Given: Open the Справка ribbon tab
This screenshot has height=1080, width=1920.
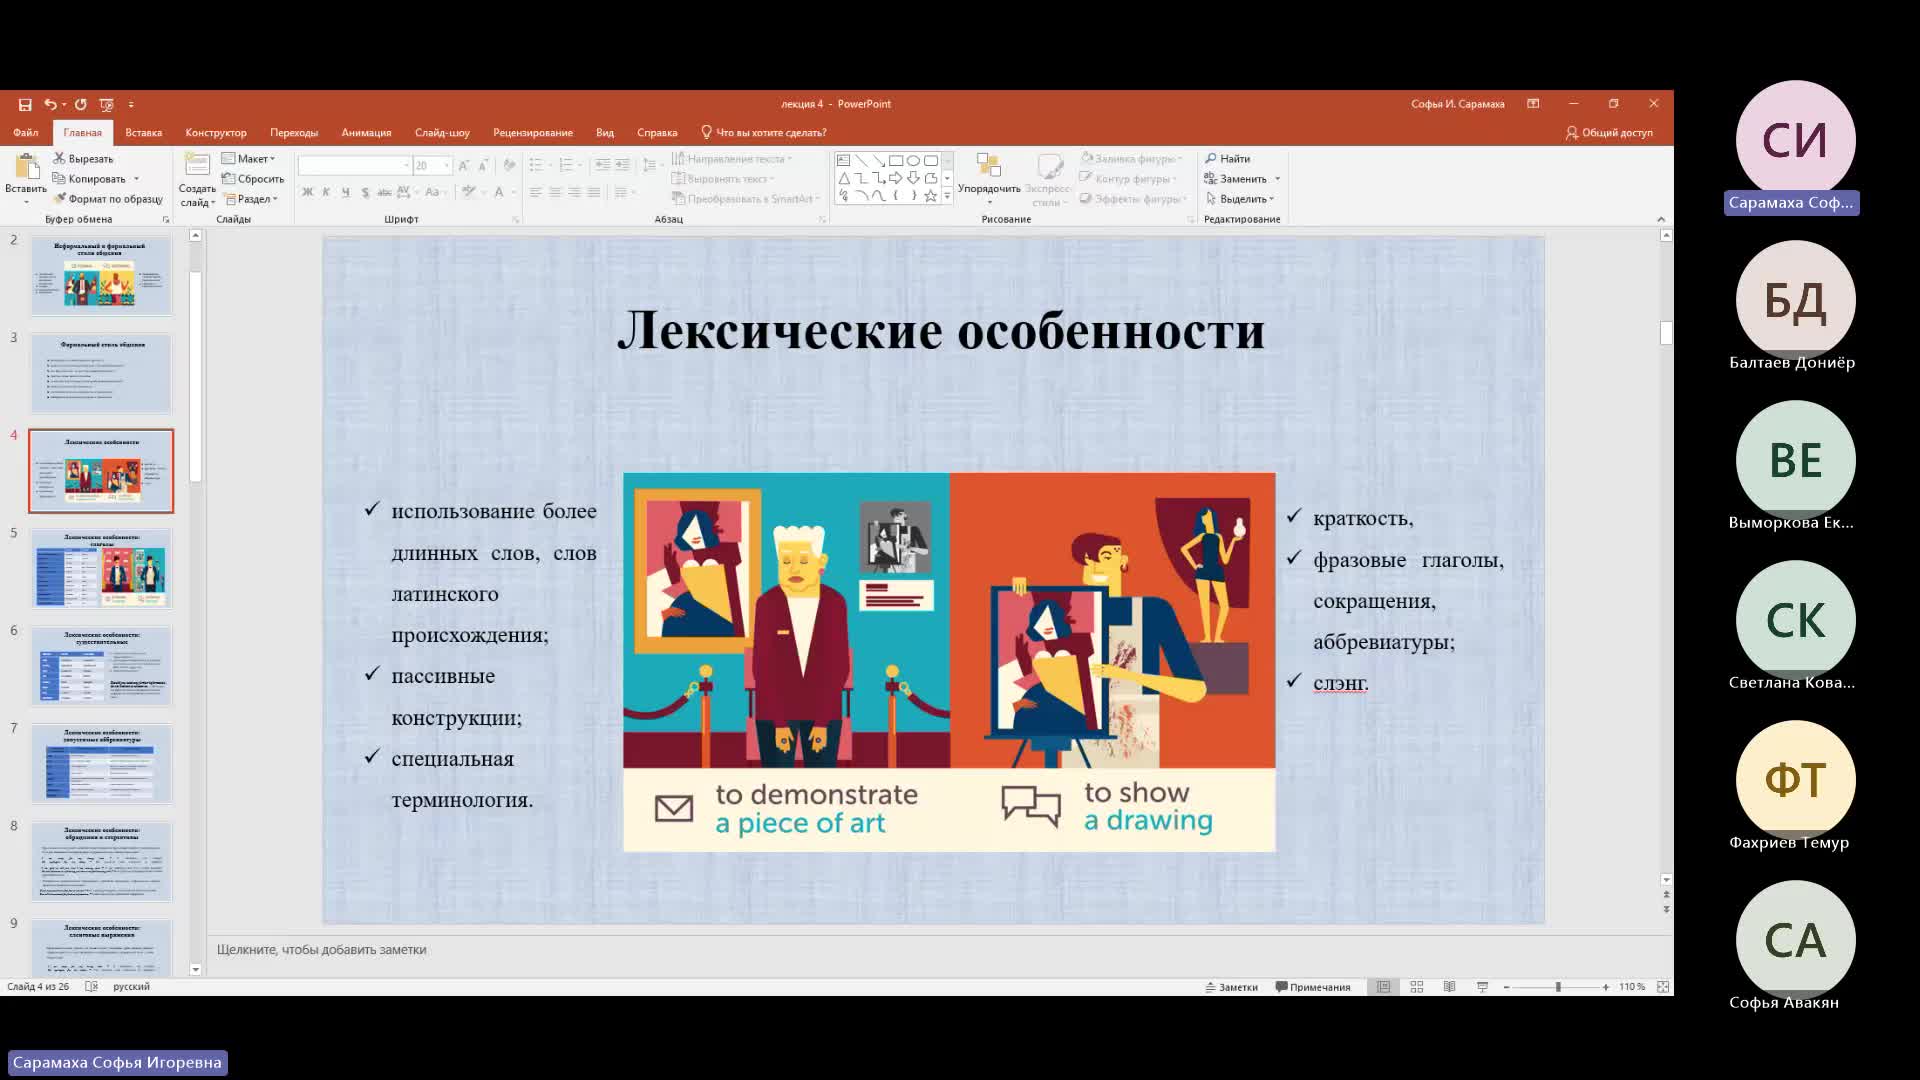Looking at the screenshot, I should pos(657,132).
